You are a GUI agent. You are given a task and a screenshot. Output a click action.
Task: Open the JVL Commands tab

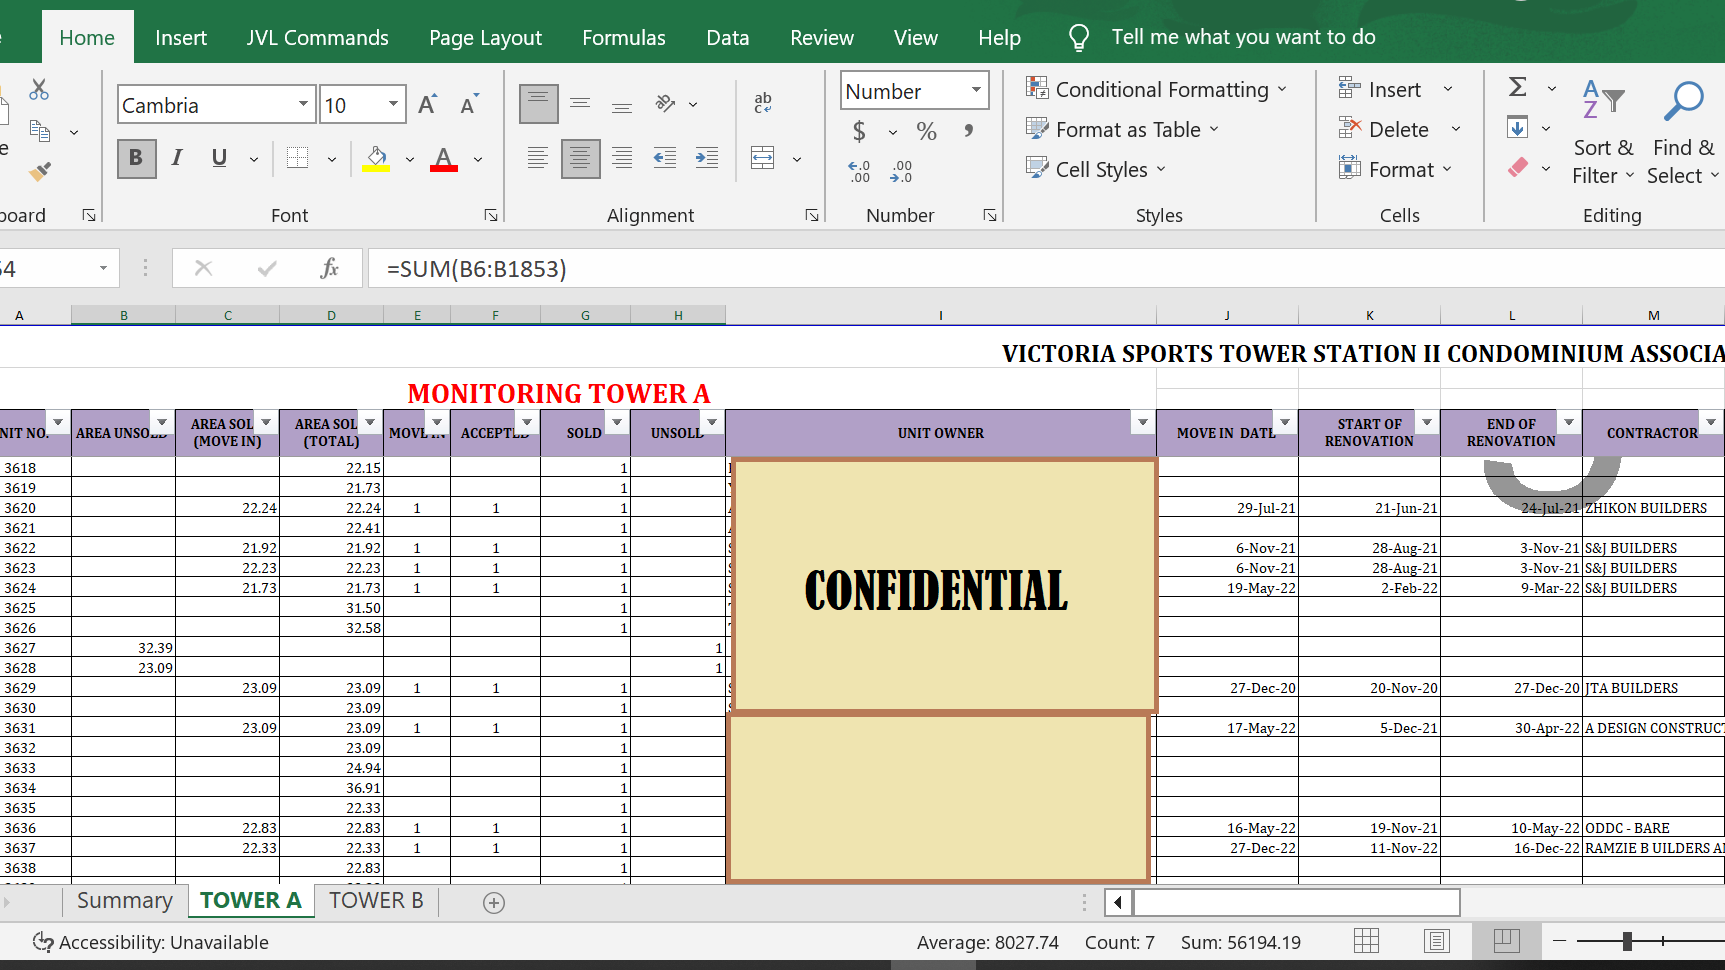[317, 38]
